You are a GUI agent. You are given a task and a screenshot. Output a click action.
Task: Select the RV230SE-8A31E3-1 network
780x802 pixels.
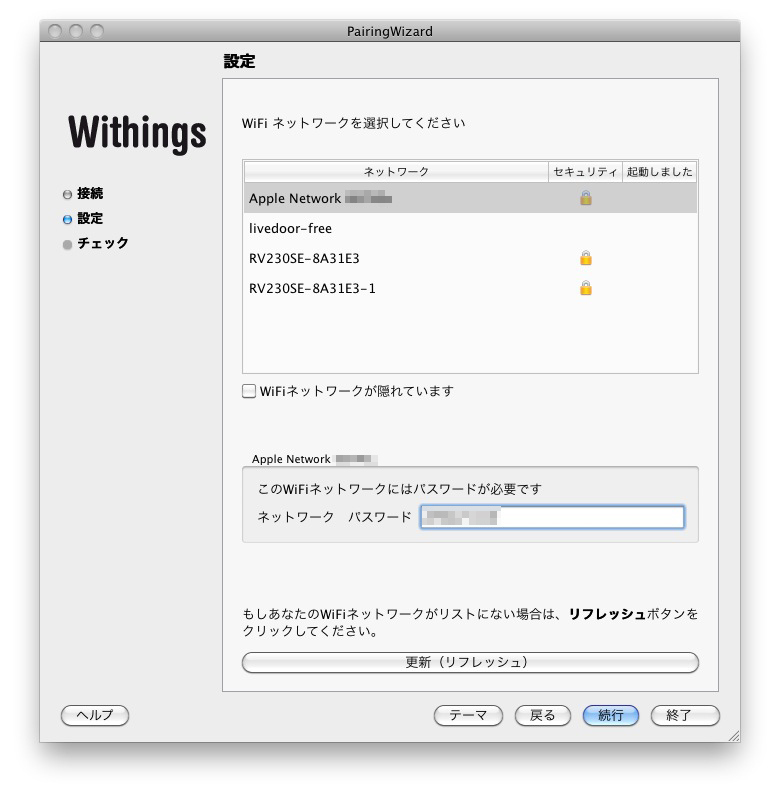coord(470,288)
